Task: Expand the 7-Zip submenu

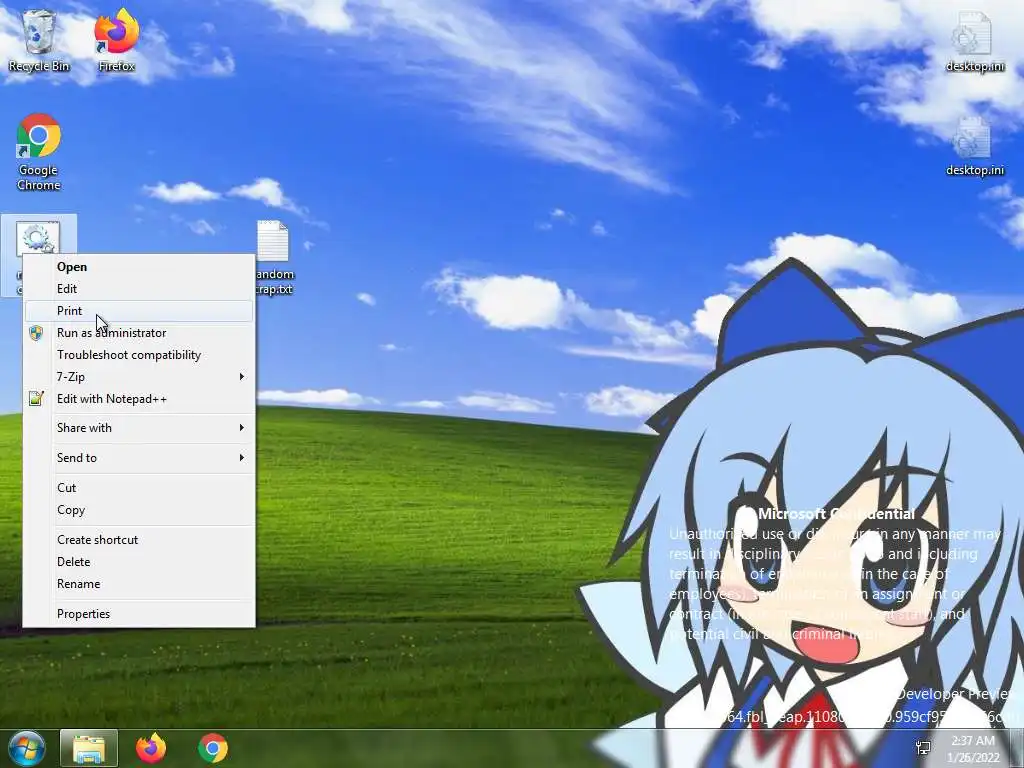Action: 138,377
